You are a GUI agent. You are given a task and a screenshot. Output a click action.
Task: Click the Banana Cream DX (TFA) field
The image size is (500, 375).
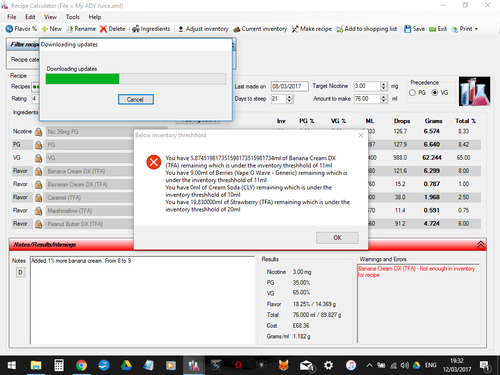90,171
